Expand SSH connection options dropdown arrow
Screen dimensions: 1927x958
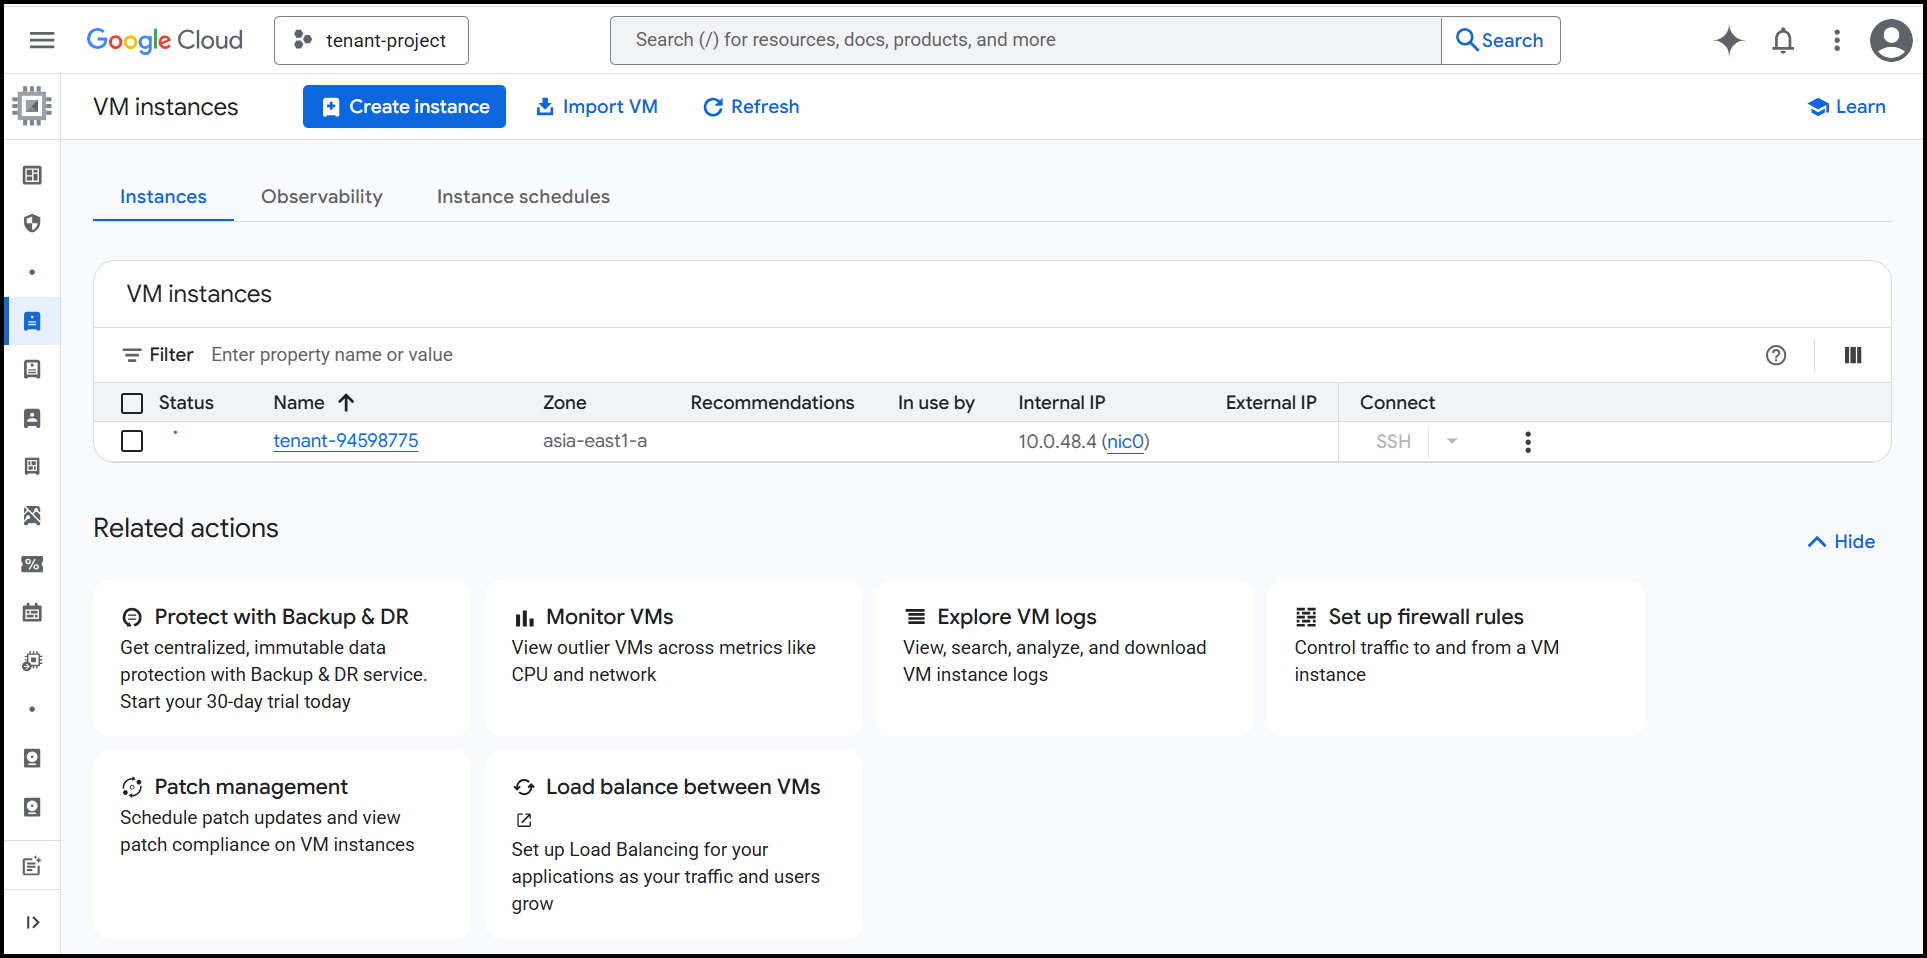coord(1451,441)
